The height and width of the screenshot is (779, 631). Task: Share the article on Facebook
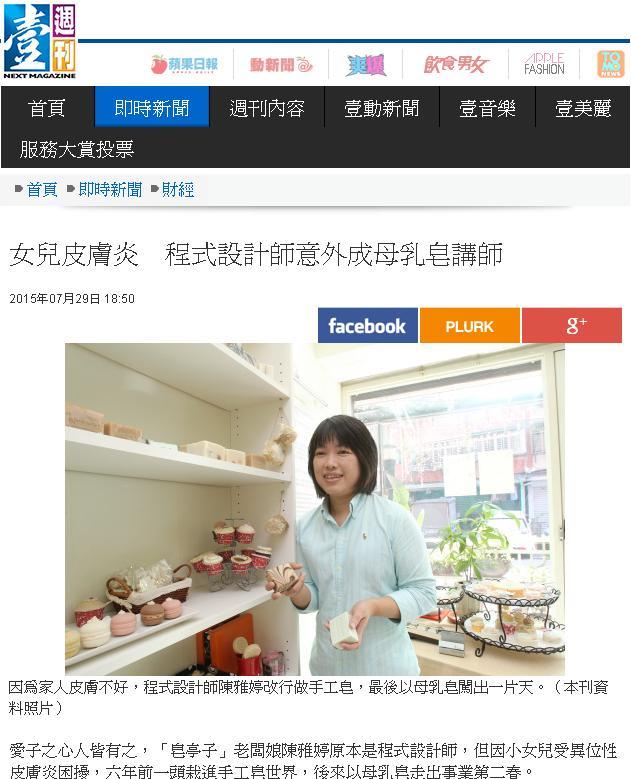pyautogui.click(x=368, y=325)
